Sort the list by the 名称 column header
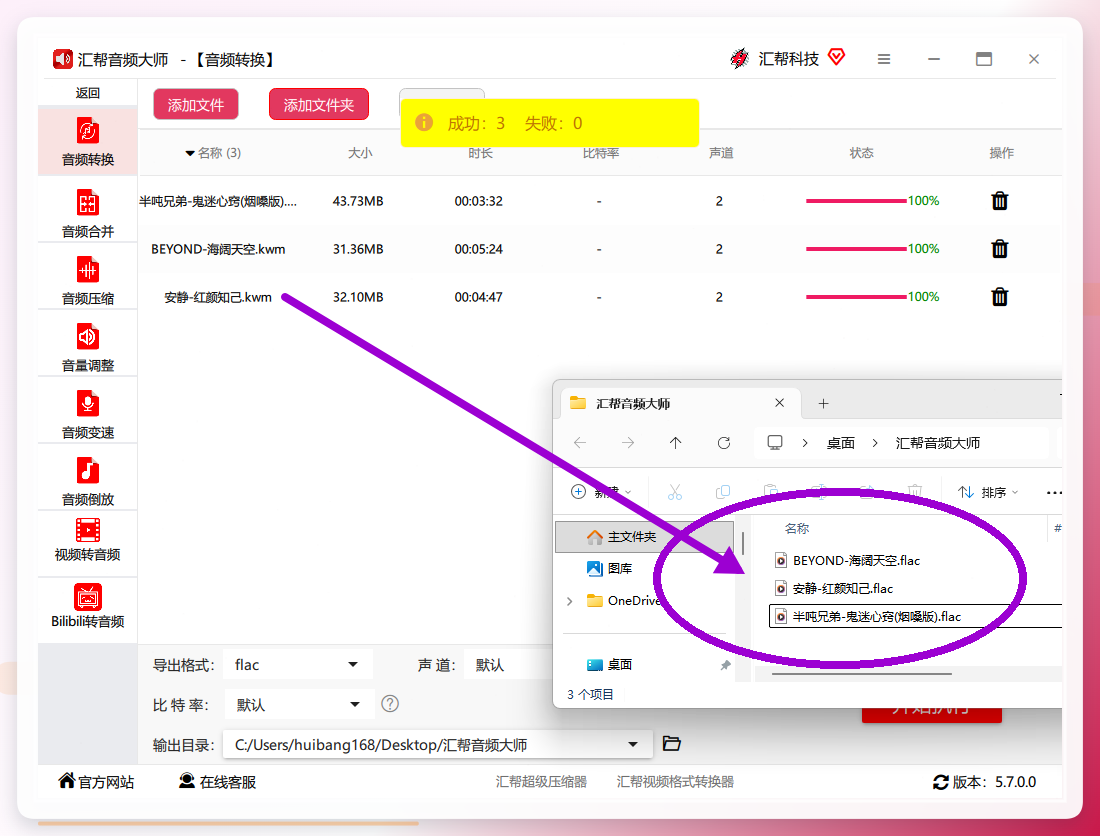Screen dimensions: 1100x836 pos(796,528)
